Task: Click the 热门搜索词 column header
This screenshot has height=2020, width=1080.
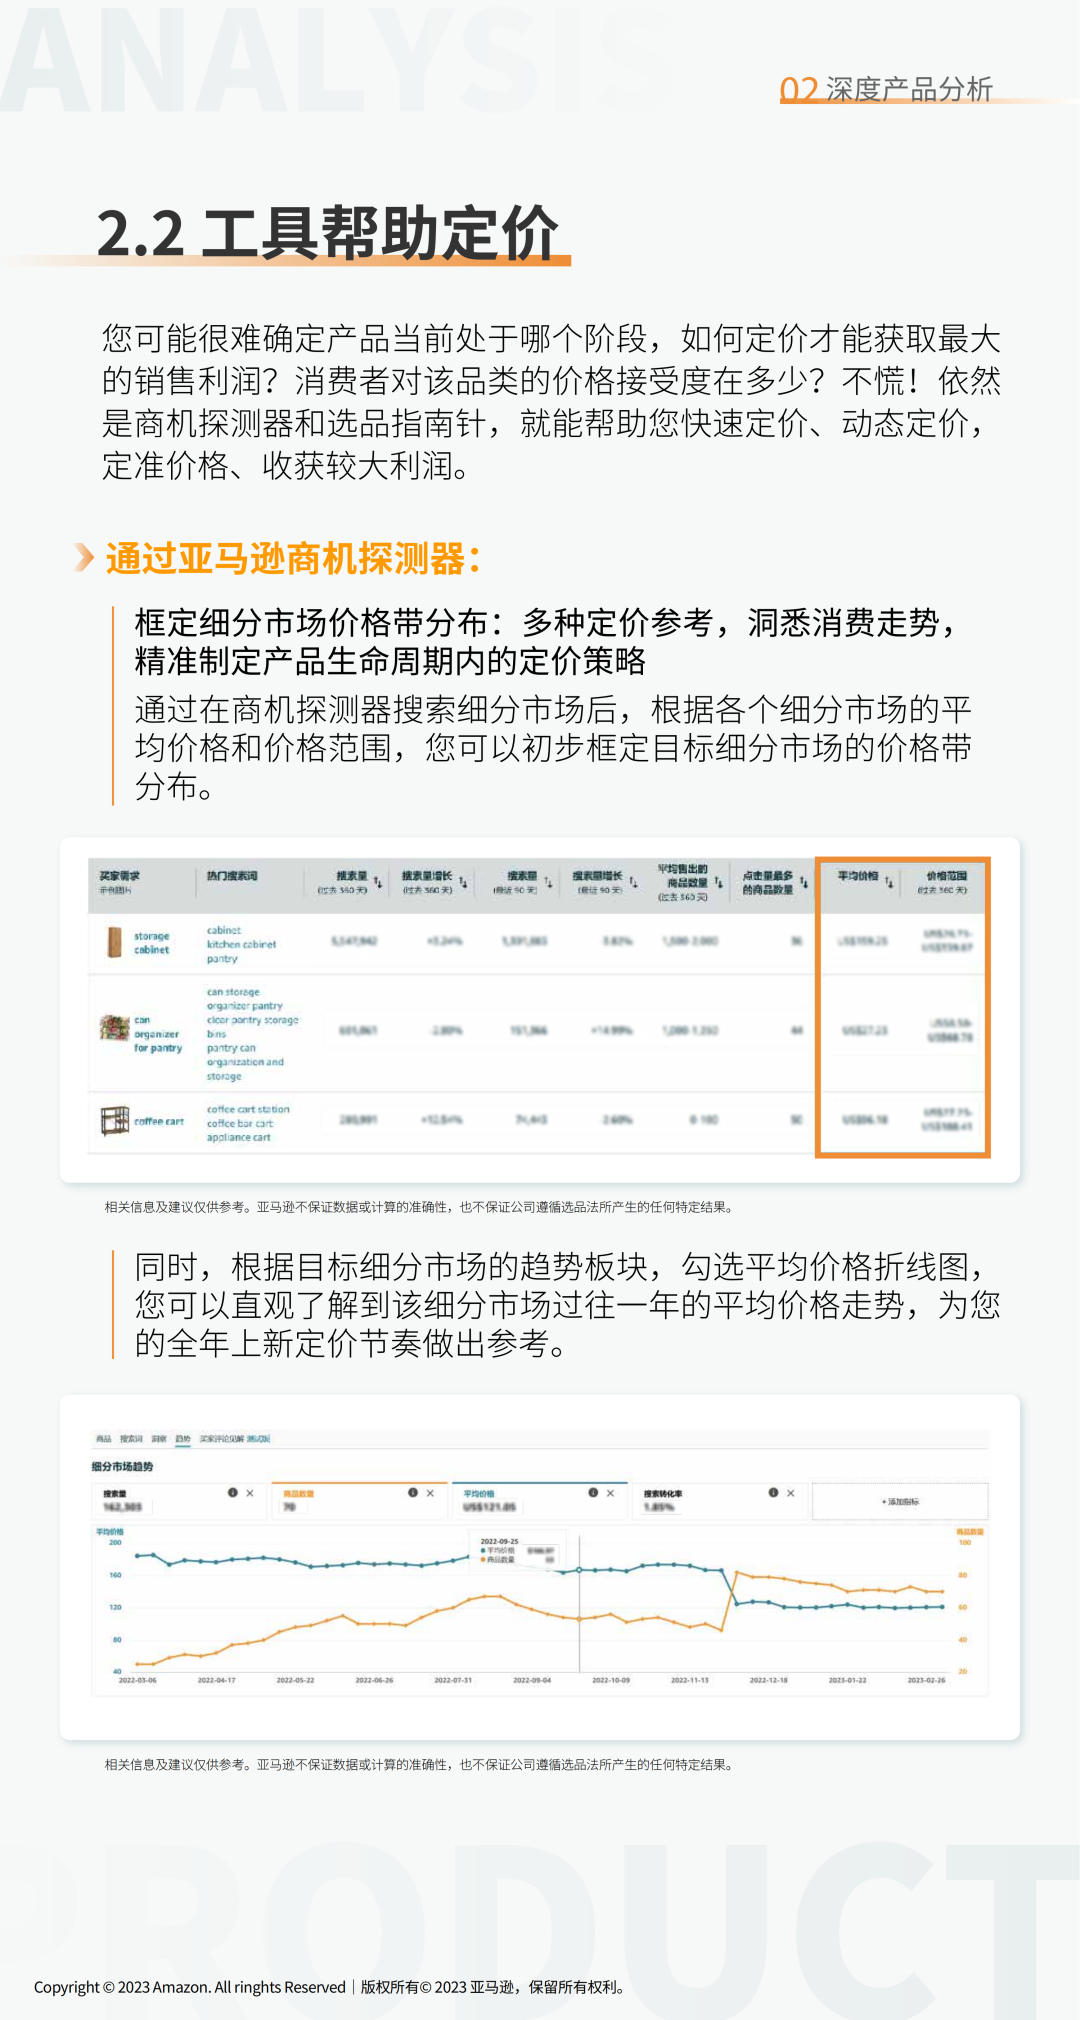Action: point(232,876)
